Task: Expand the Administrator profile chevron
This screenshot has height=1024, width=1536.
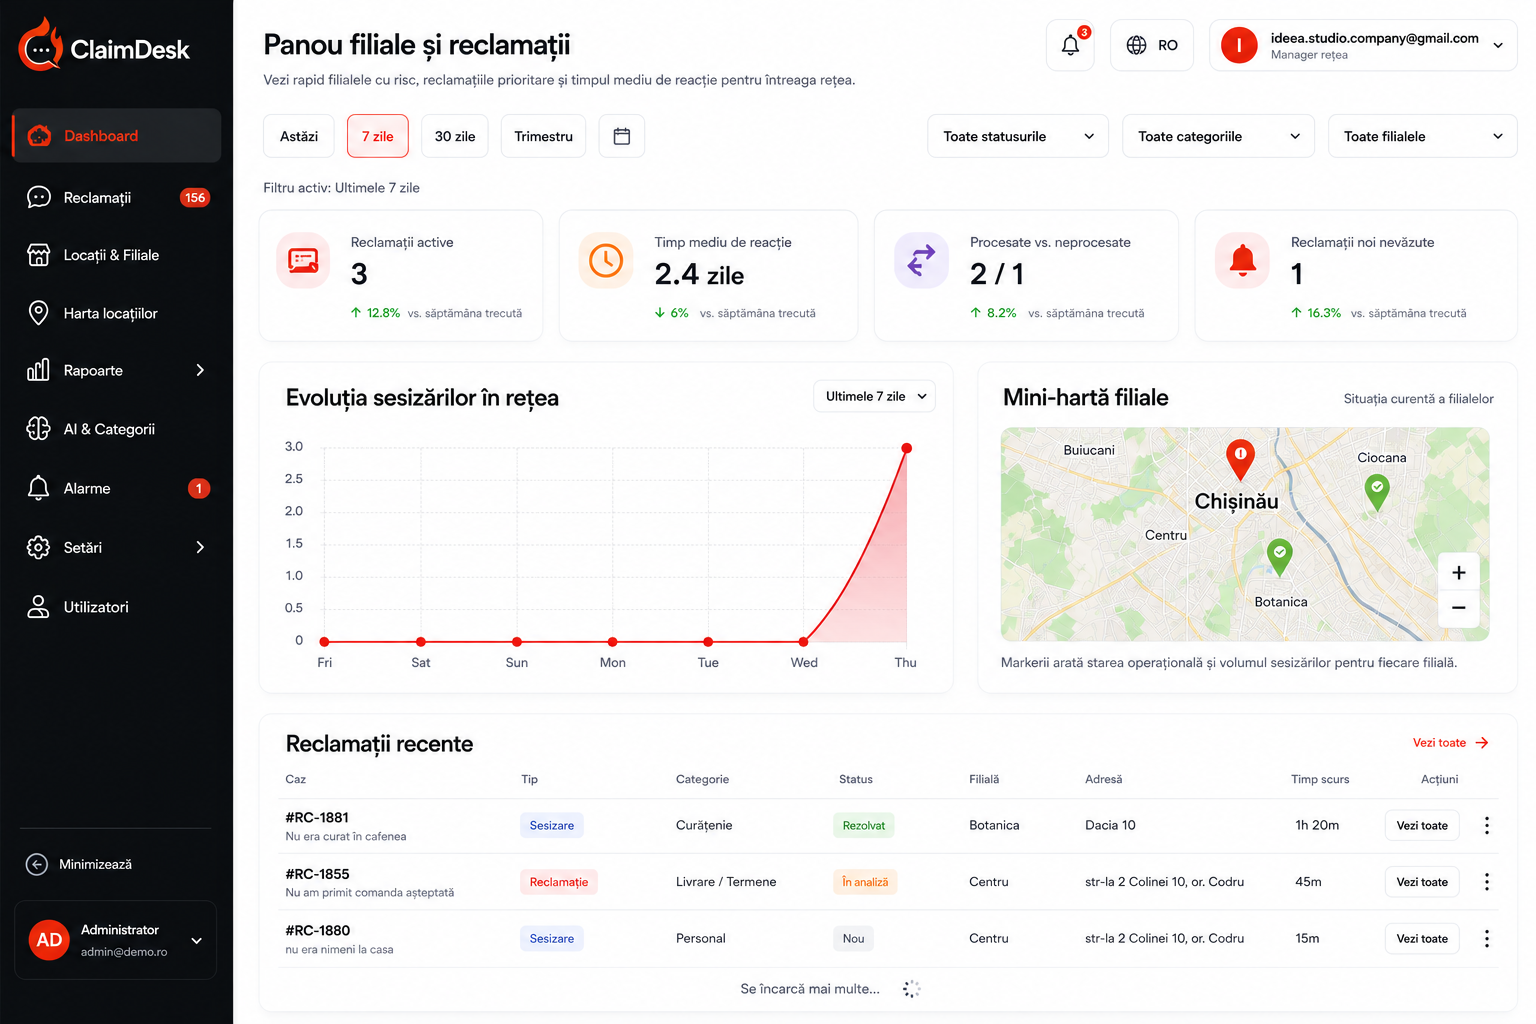Action: tap(197, 940)
